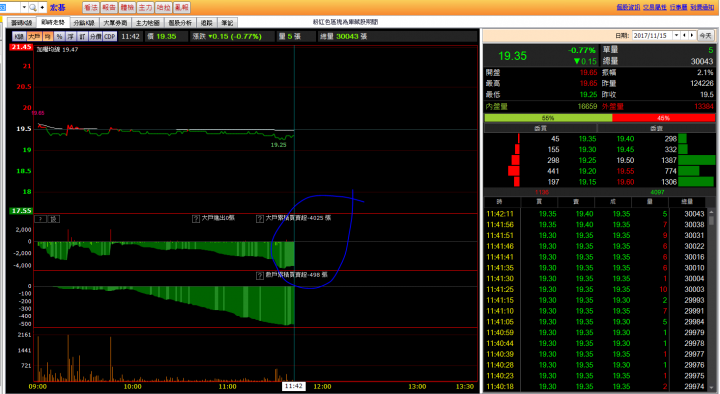Click the bid price 19.20 with volume 441
The image size is (720, 394).
pyautogui.click(x=587, y=171)
